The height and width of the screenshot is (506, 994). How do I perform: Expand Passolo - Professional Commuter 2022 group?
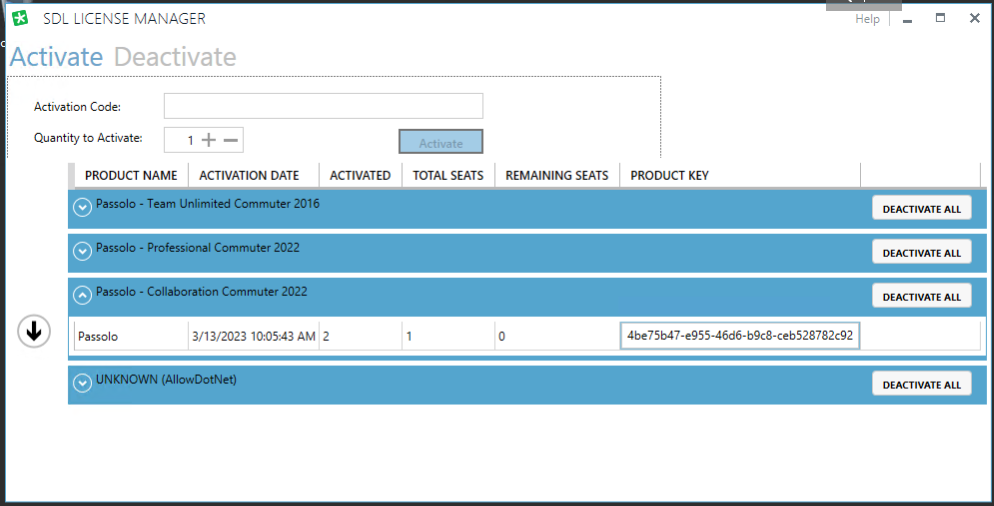click(82, 251)
